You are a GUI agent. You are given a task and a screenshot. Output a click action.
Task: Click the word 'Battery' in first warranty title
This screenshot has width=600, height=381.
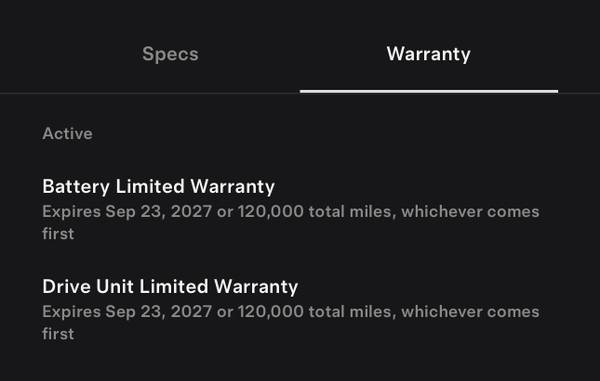pyautogui.click(x=76, y=187)
